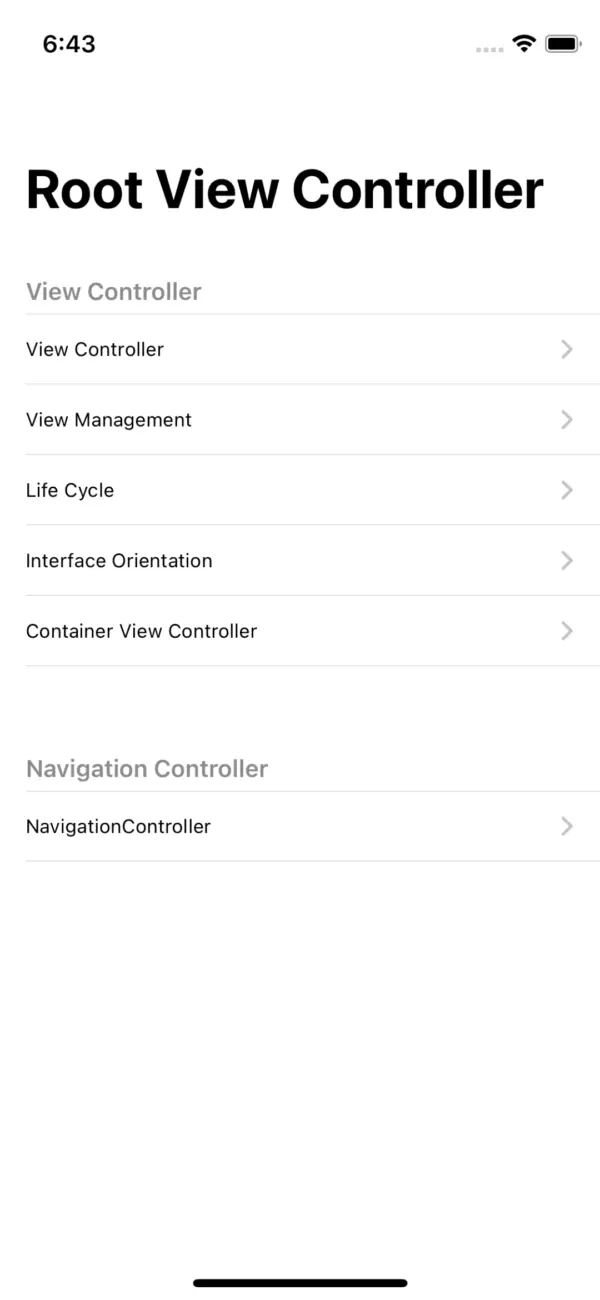Tap the Wi-Fi status icon
Screen dimensions: 600x1300
524,43
